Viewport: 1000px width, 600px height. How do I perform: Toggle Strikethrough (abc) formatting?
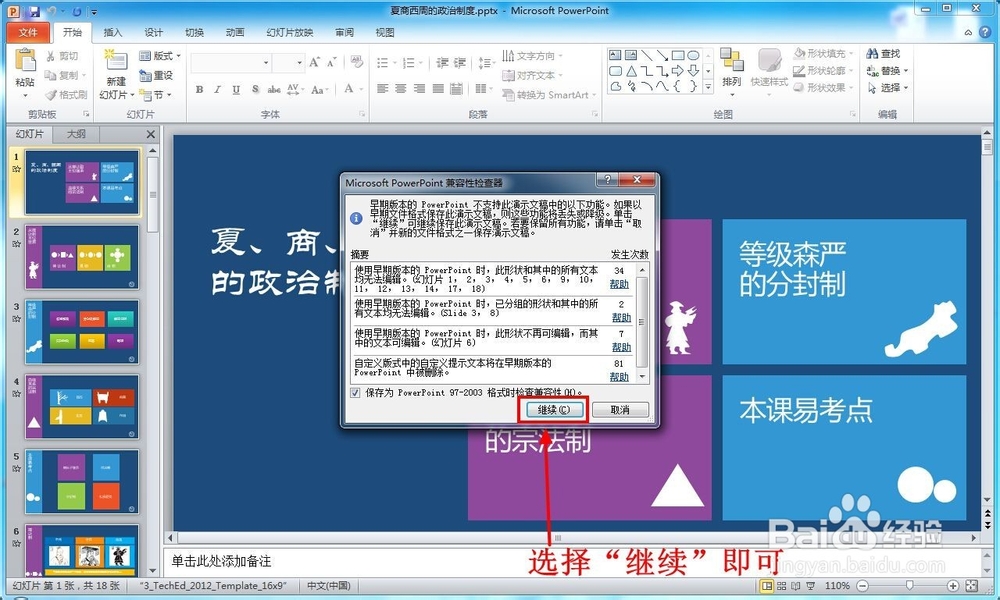click(x=274, y=89)
